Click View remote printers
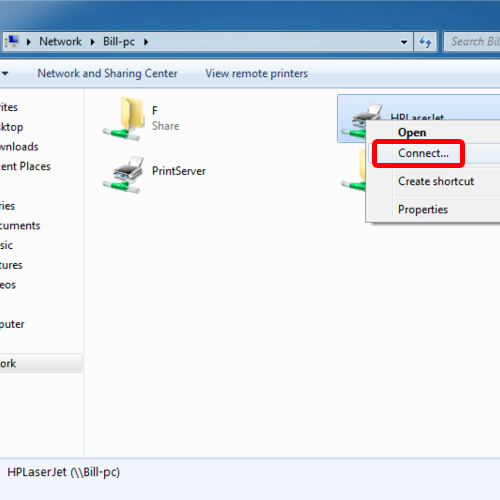The width and height of the screenshot is (500, 500). 256,73
